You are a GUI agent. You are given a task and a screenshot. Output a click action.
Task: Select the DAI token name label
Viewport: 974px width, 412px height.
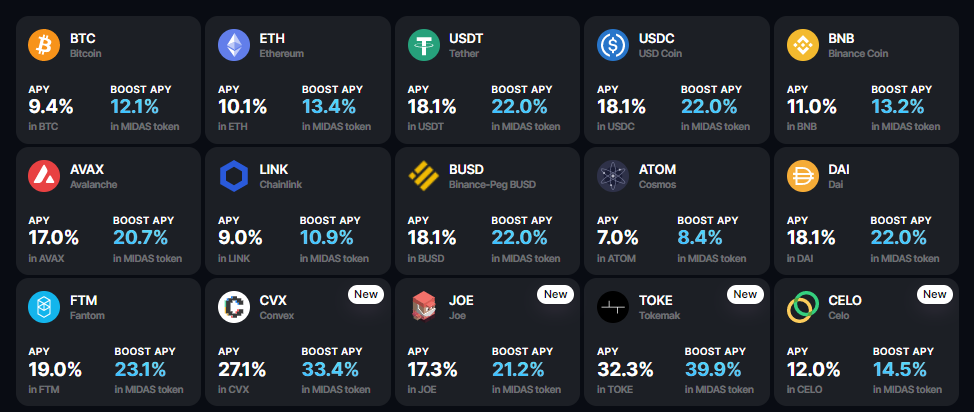[839, 170]
